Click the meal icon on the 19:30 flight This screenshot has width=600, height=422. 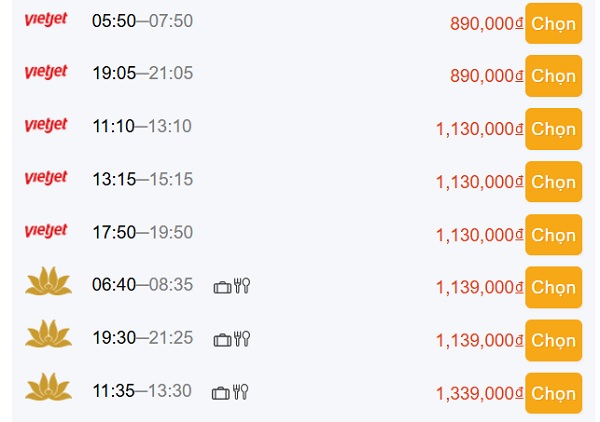click(242, 339)
